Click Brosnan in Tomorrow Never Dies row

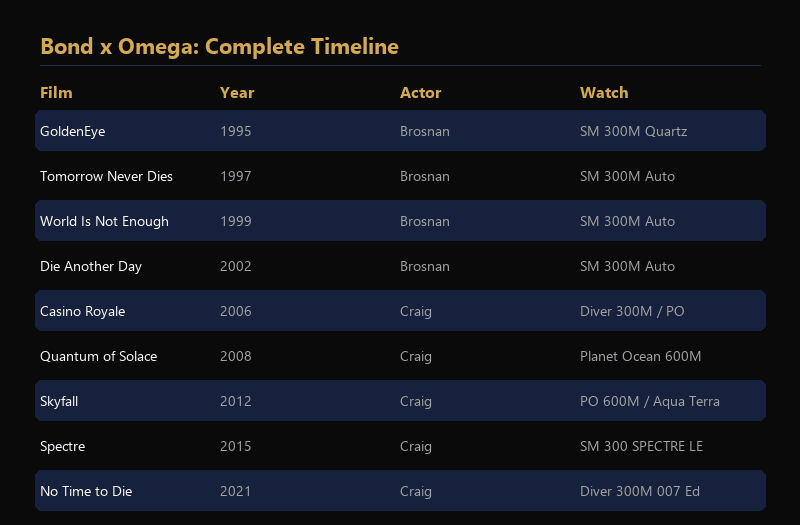pyautogui.click(x=425, y=177)
